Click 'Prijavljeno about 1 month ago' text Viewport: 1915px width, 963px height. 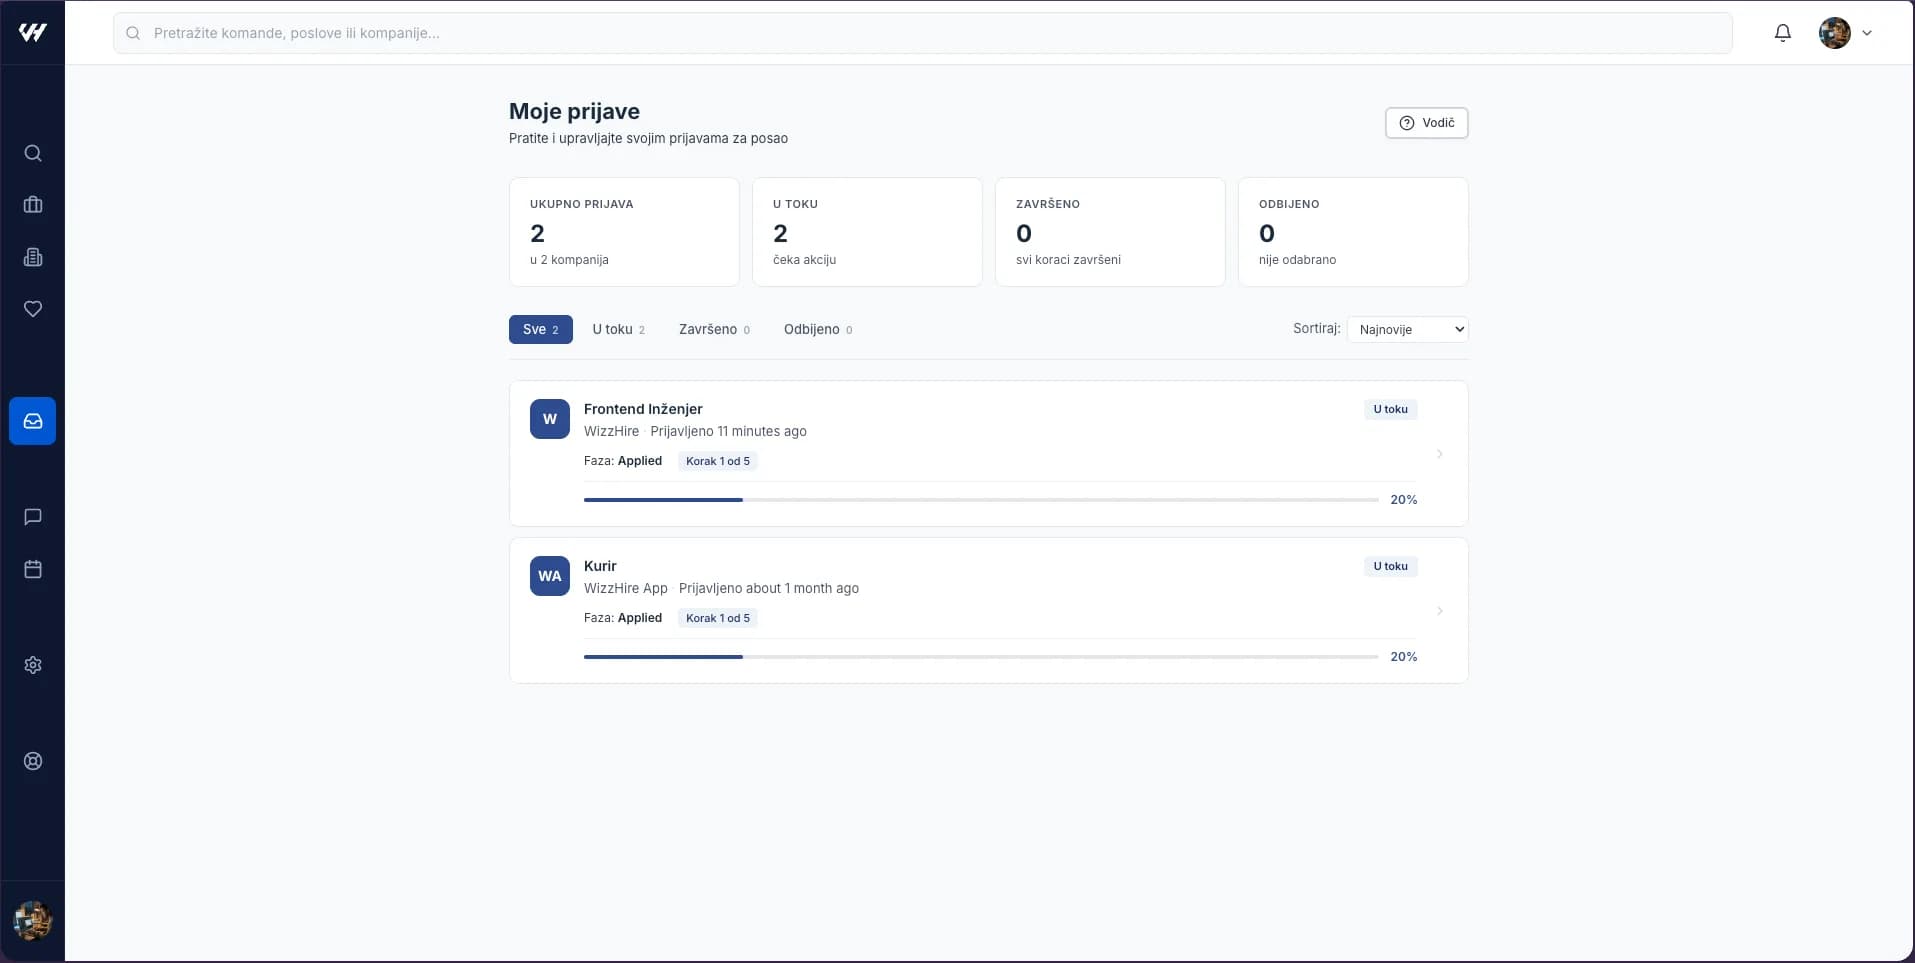(x=769, y=588)
